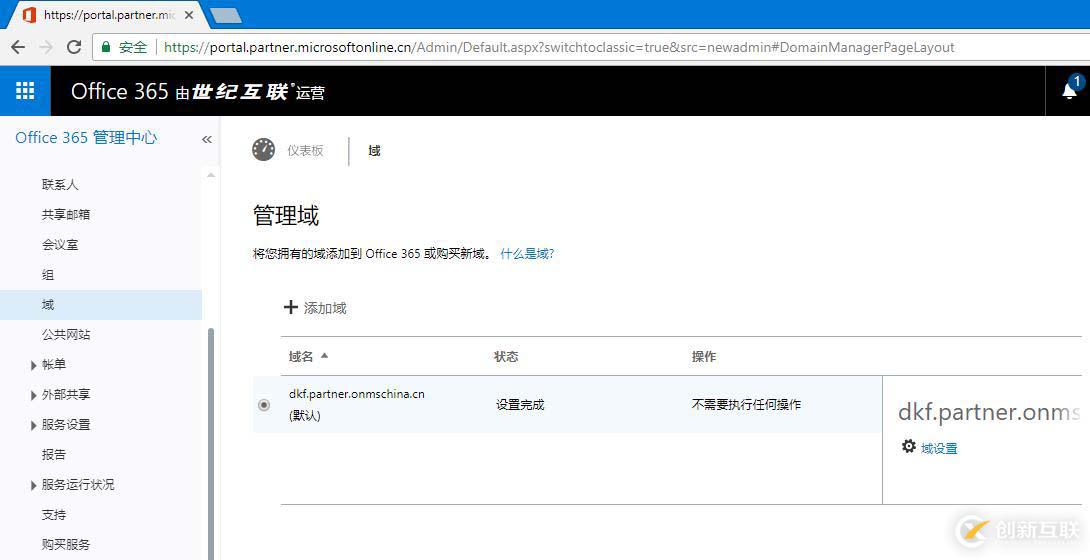1090x560 pixels.
Task: Open the app launcher waffle icon
Action: coord(25,91)
